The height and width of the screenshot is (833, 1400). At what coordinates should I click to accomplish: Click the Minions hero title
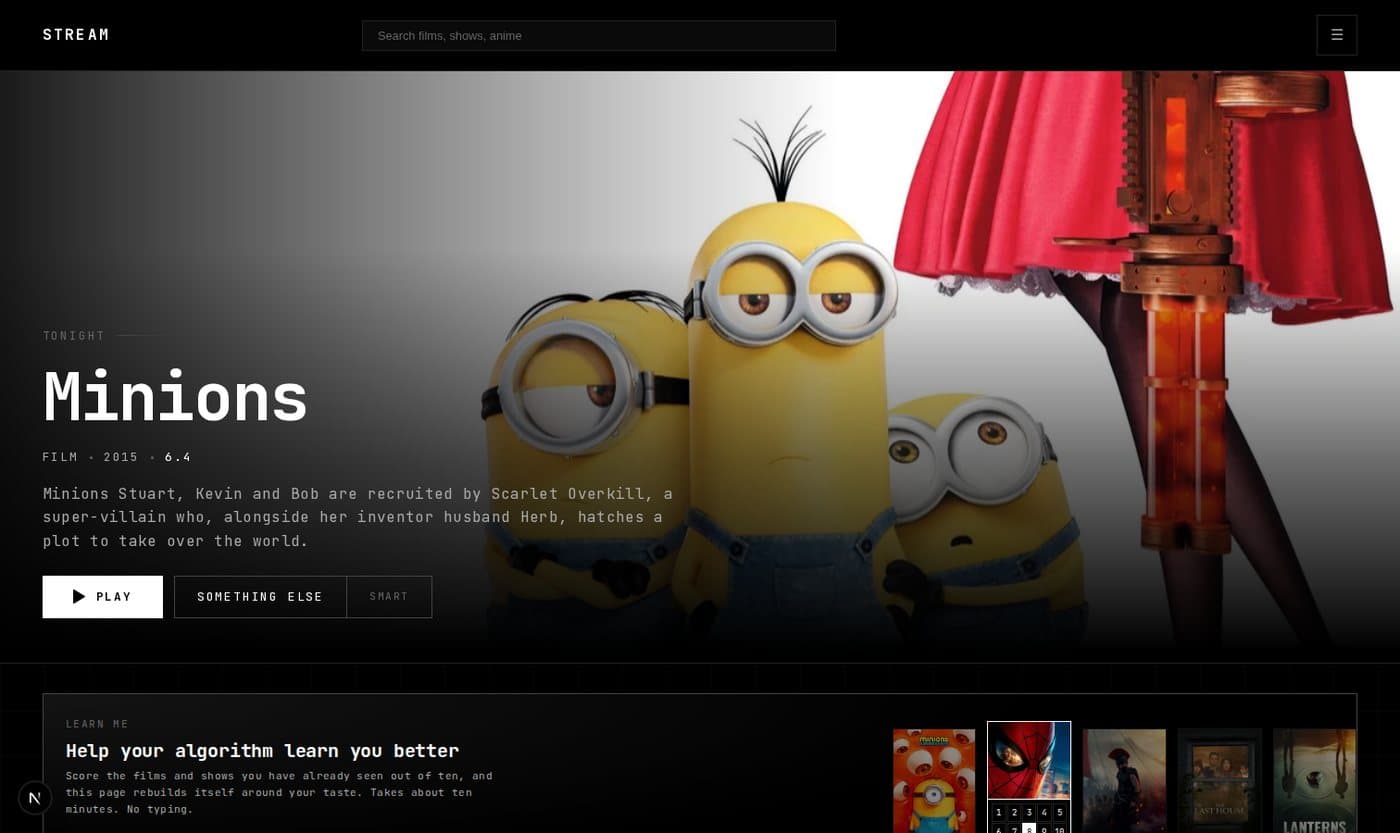click(x=175, y=397)
